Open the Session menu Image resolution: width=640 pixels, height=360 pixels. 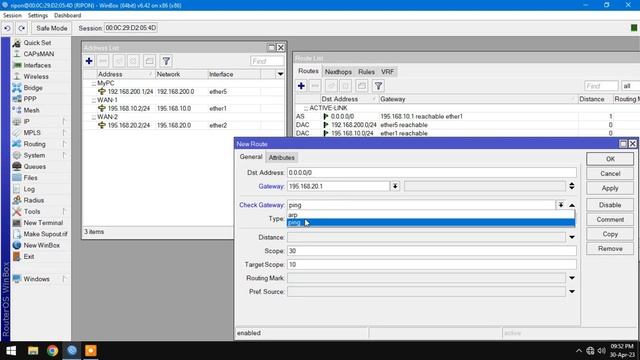12,16
